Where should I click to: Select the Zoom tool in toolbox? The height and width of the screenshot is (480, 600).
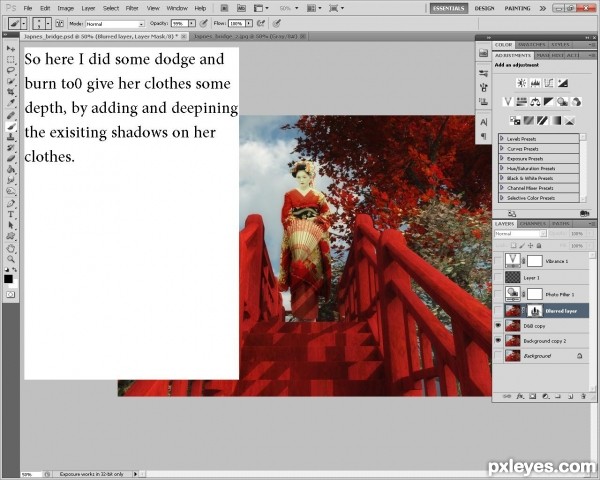(11, 259)
